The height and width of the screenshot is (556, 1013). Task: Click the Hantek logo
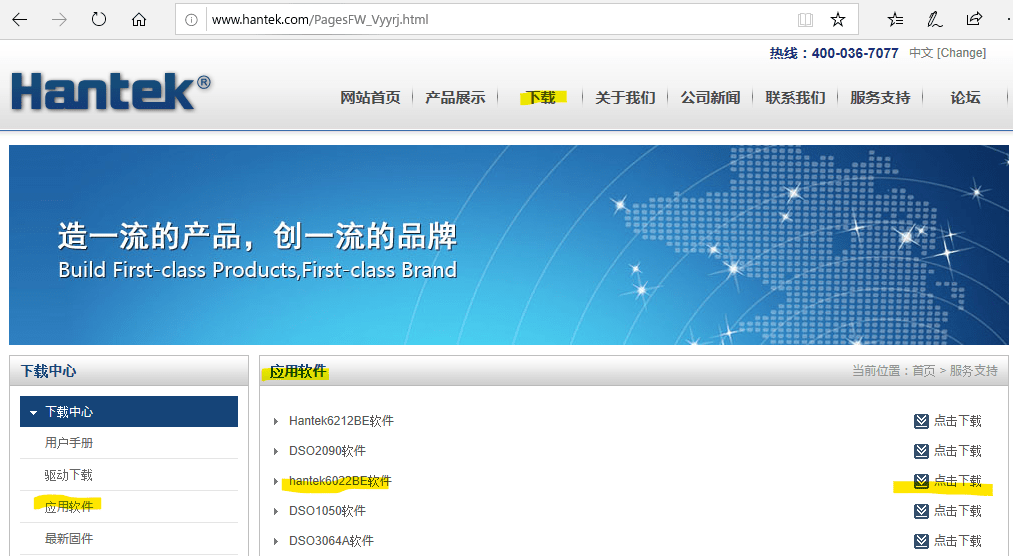[x=111, y=90]
